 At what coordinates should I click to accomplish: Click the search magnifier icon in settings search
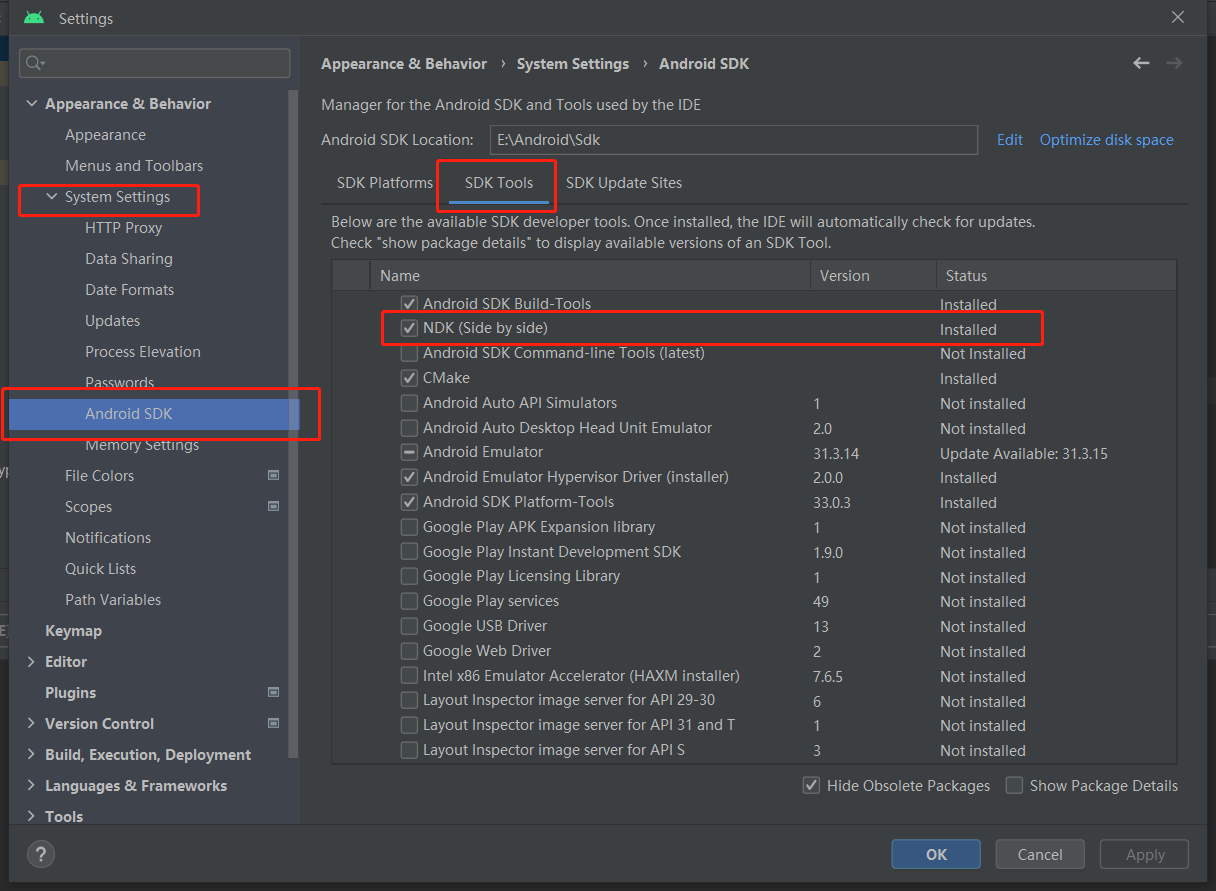coord(35,63)
